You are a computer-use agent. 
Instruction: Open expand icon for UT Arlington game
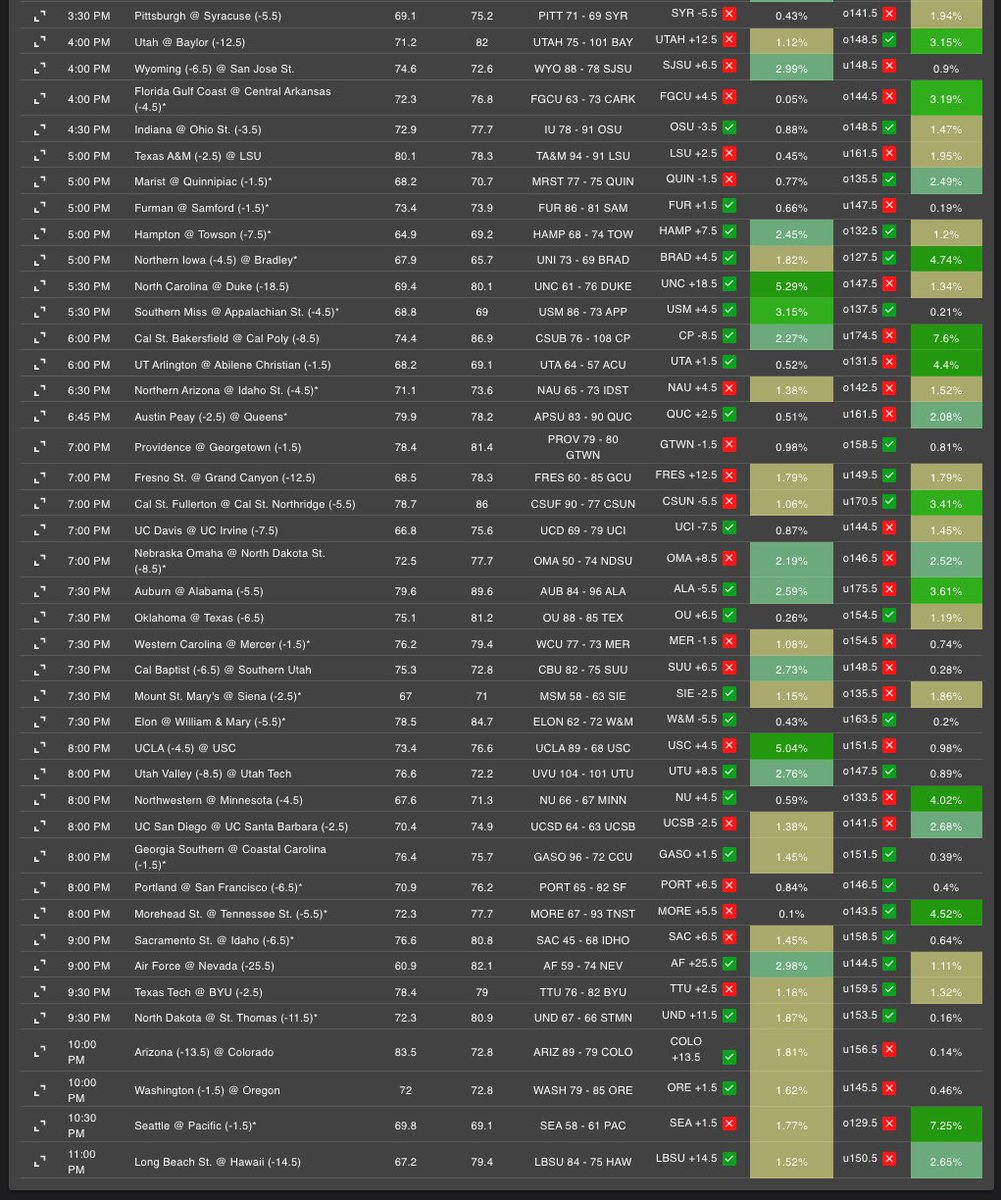point(39,364)
